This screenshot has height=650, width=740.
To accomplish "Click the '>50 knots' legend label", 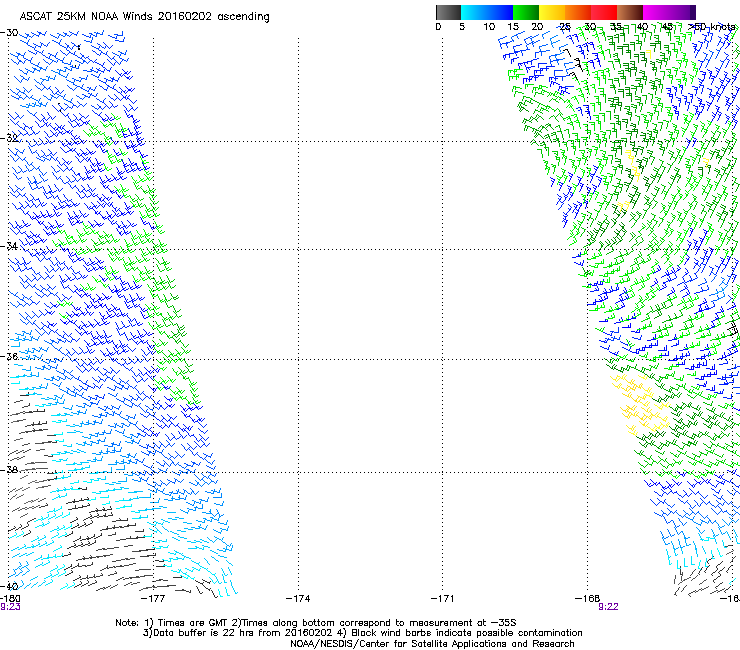I will 711,27.
